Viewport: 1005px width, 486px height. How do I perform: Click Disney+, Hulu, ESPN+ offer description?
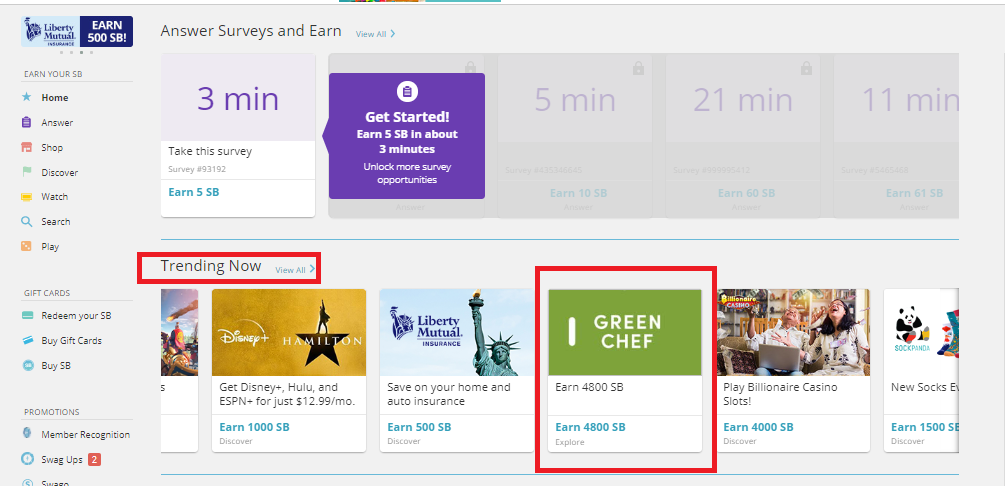tap(287, 394)
